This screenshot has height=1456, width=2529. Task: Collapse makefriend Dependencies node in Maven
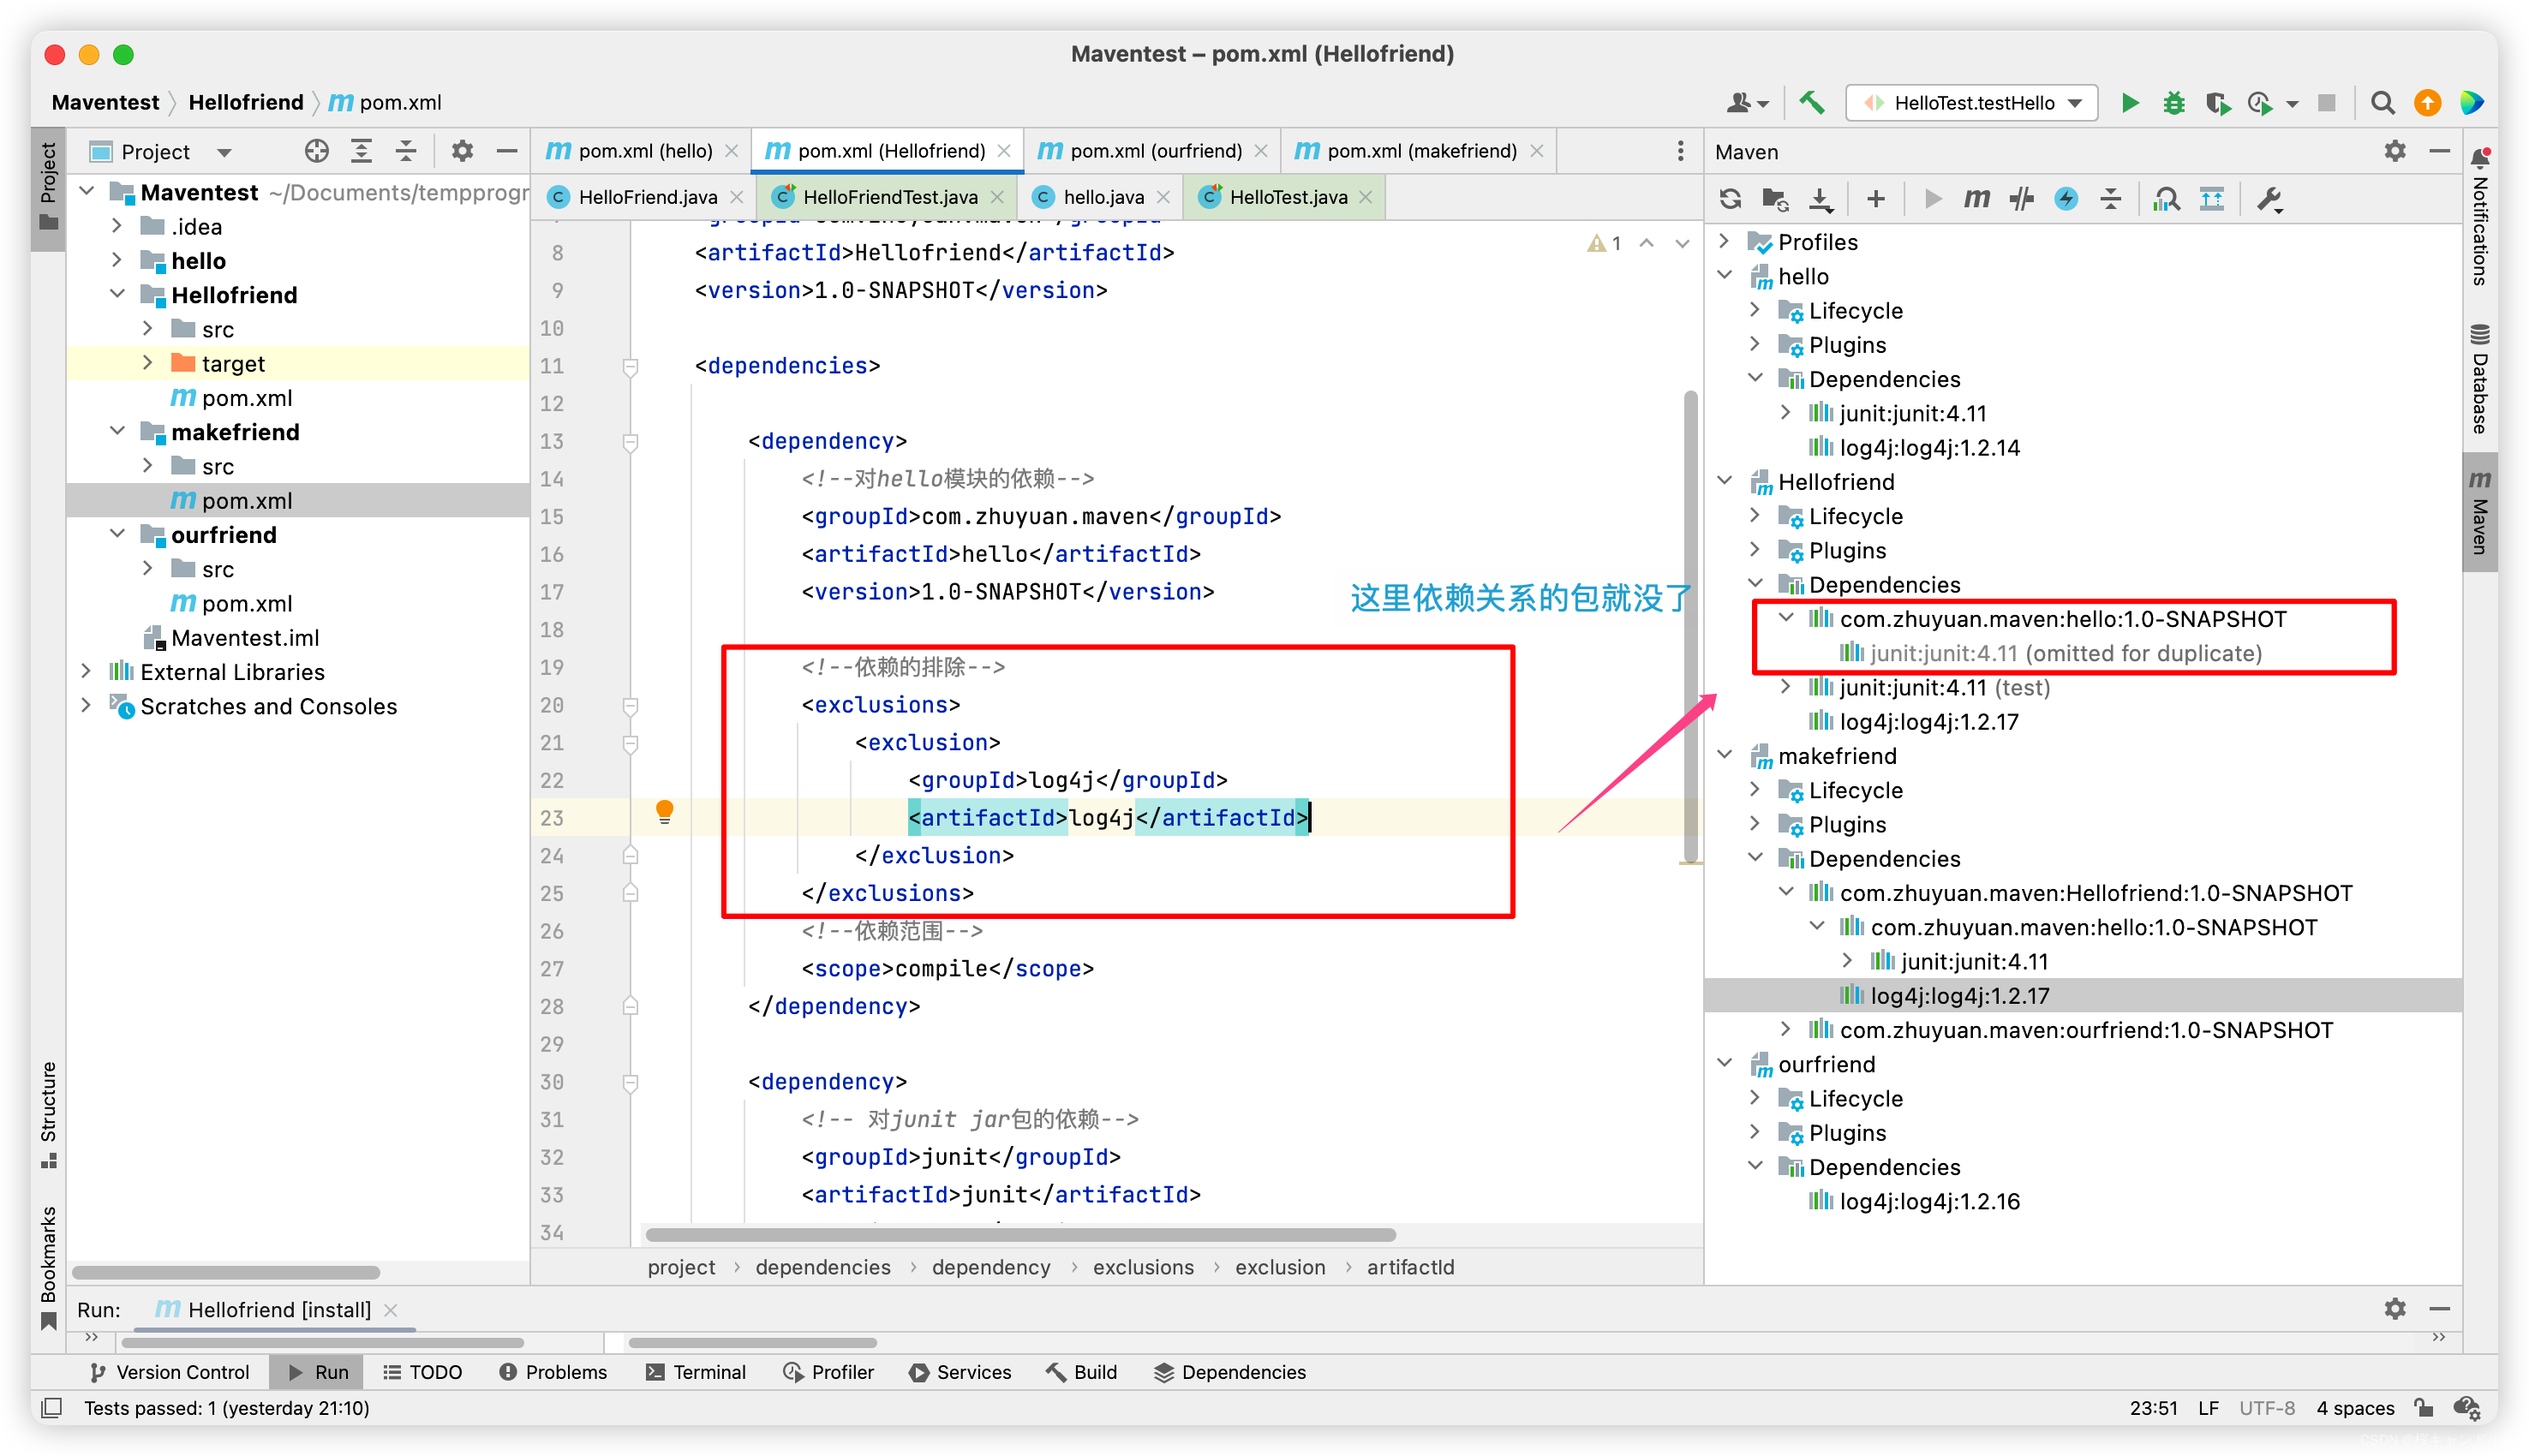click(1755, 858)
